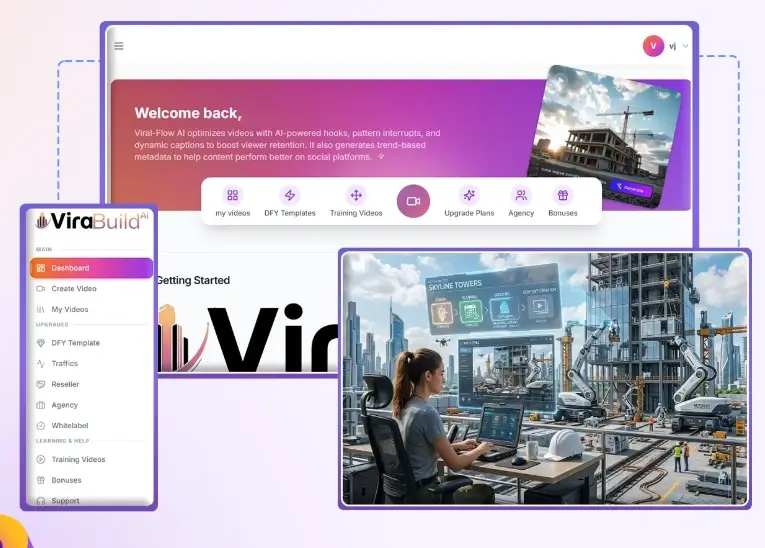Viewport: 765px width, 548px height.
Task: Click the ViraBuild AI logo in sidebar
Action: coord(92,221)
